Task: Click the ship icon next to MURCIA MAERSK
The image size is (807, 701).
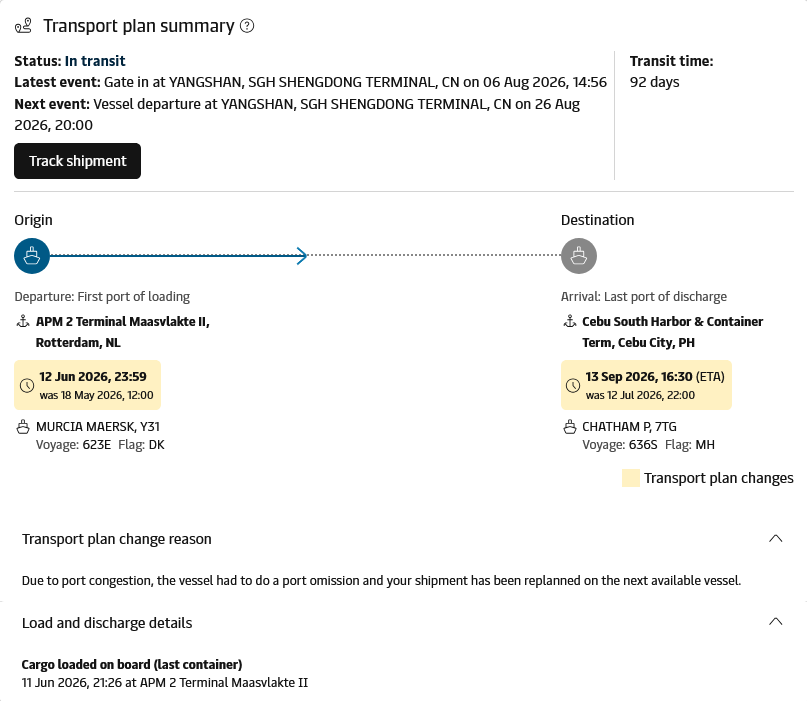Action: pos(23,427)
